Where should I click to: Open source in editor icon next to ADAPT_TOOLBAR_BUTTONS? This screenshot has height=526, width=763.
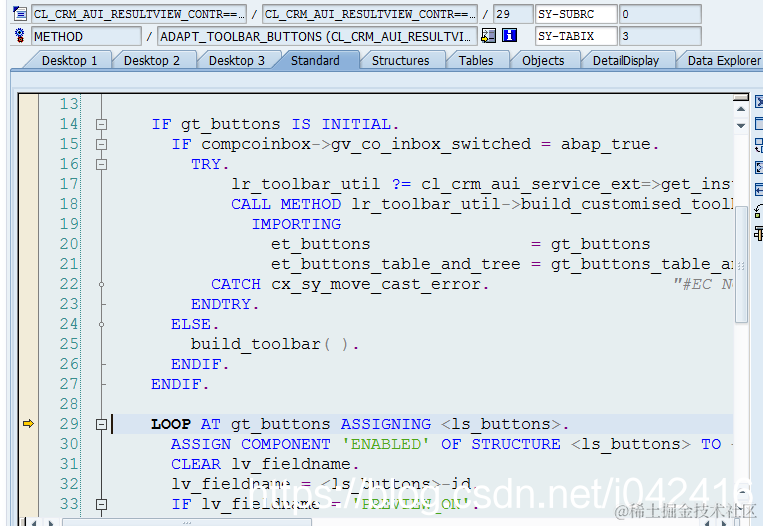pyautogui.click(x=488, y=36)
